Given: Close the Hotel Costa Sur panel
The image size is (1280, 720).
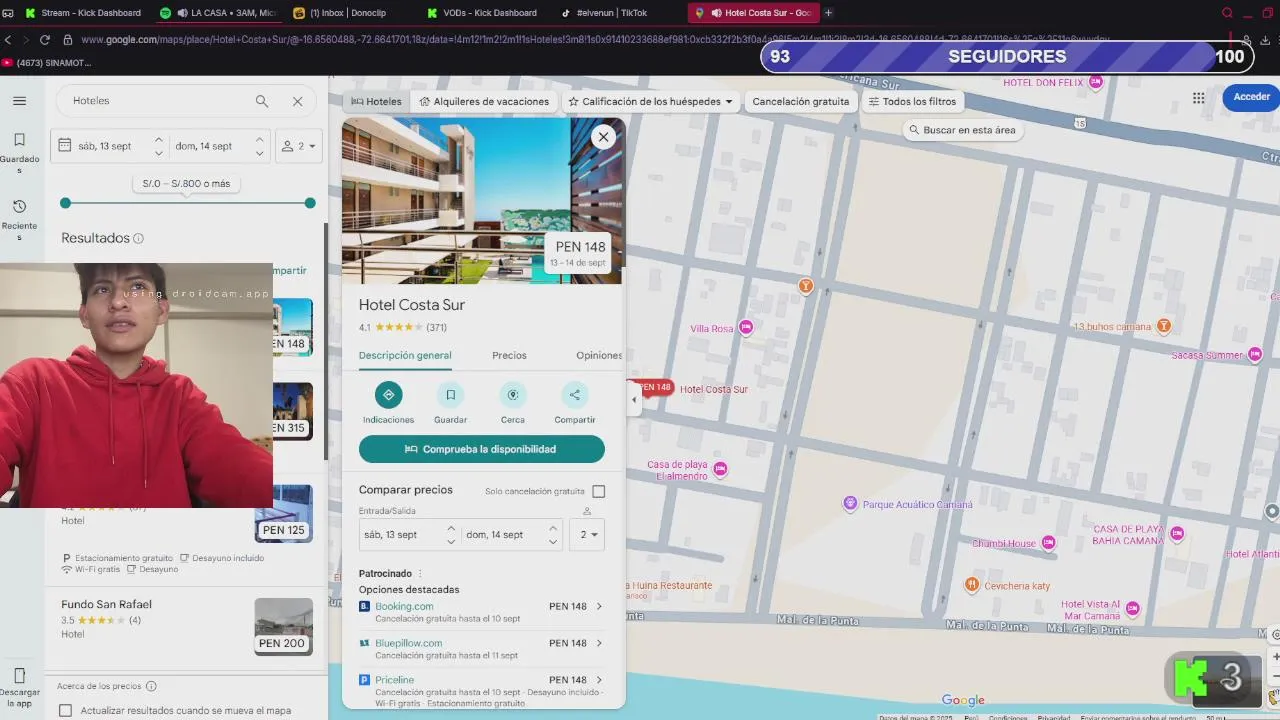Looking at the screenshot, I should point(603,137).
